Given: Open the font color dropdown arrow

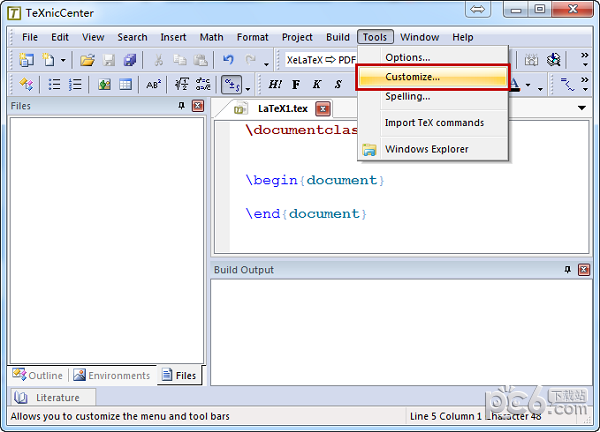Looking at the screenshot, I should point(528,85).
